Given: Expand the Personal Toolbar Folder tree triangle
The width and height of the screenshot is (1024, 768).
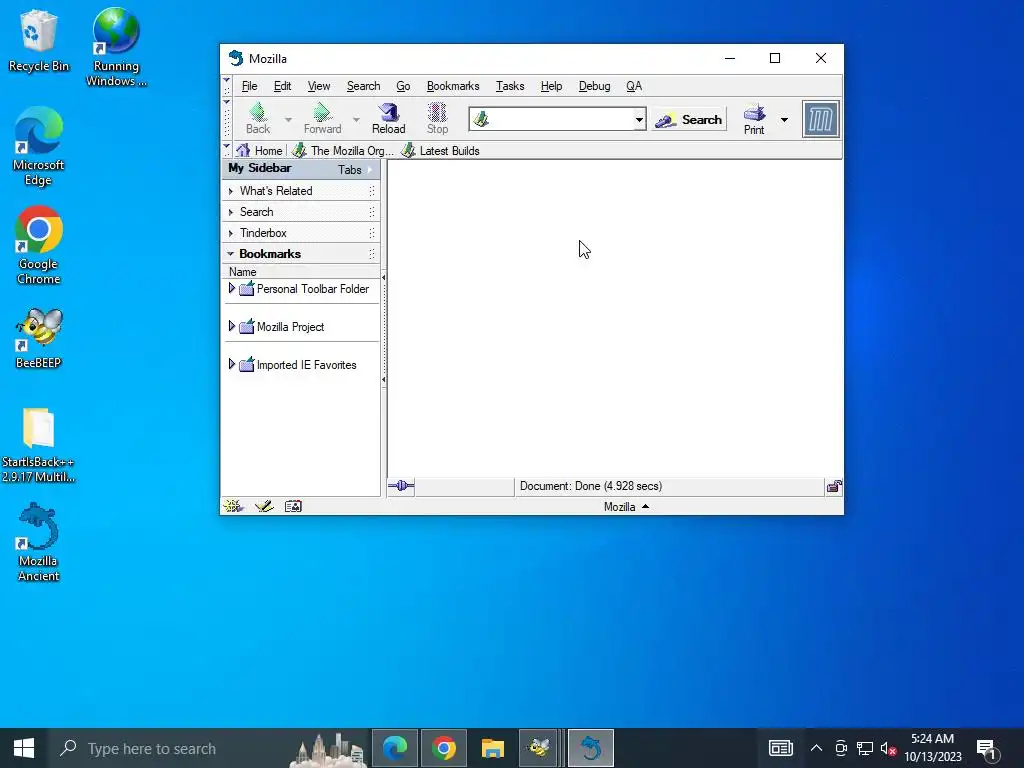Looking at the screenshot, I should [x=231, y=288].
